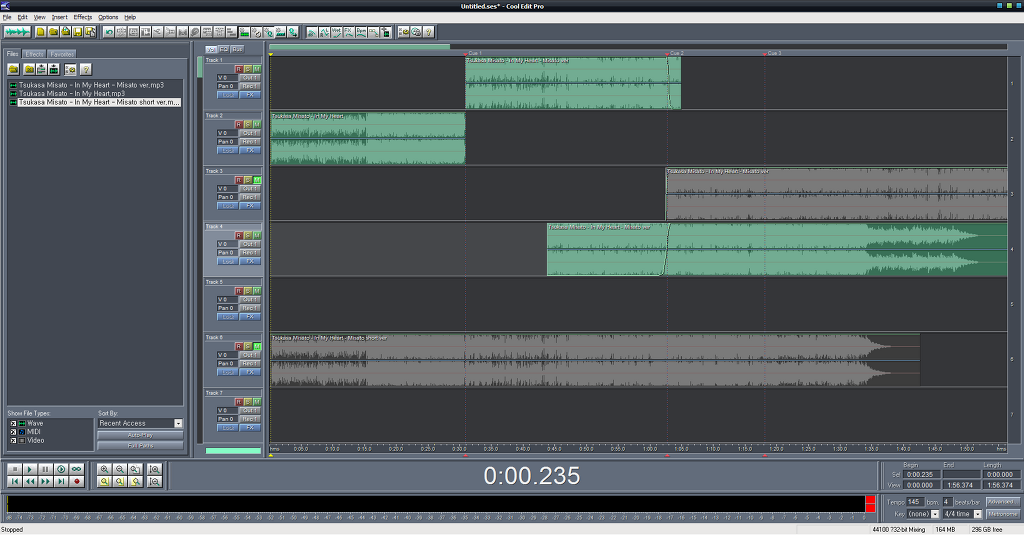This screenshot has height=536, width=1024.
Task: Arm Track 3 record R button
Action: pyautogui.click(x=238, y=179)
